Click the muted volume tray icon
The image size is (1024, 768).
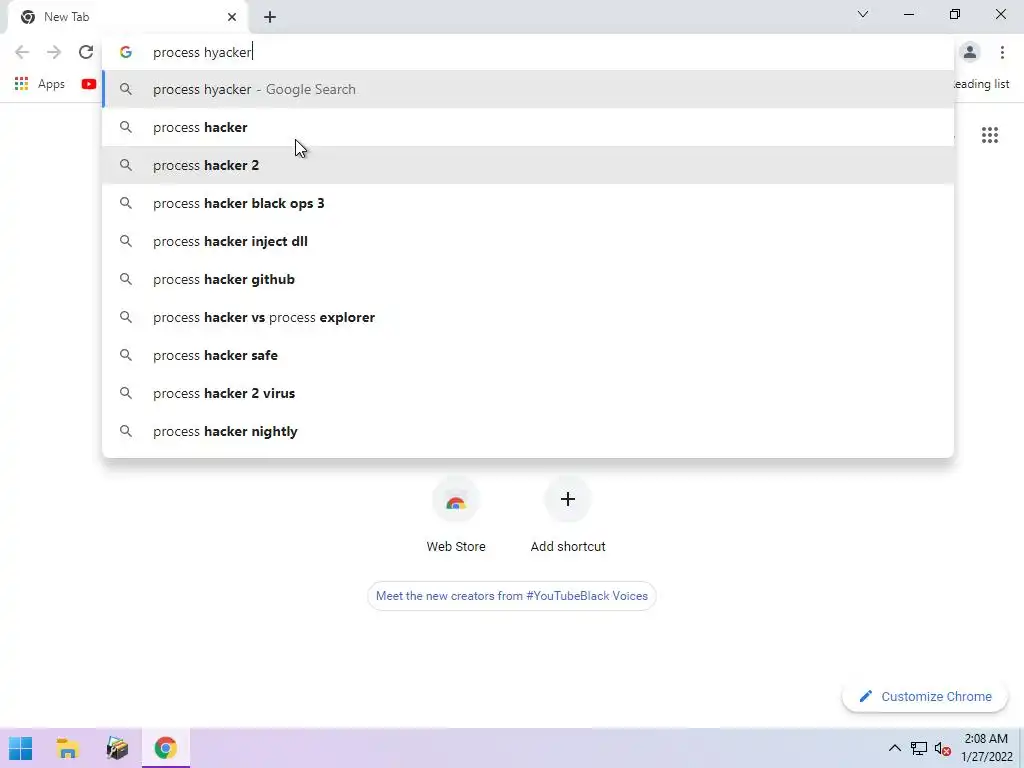[942, 748]
